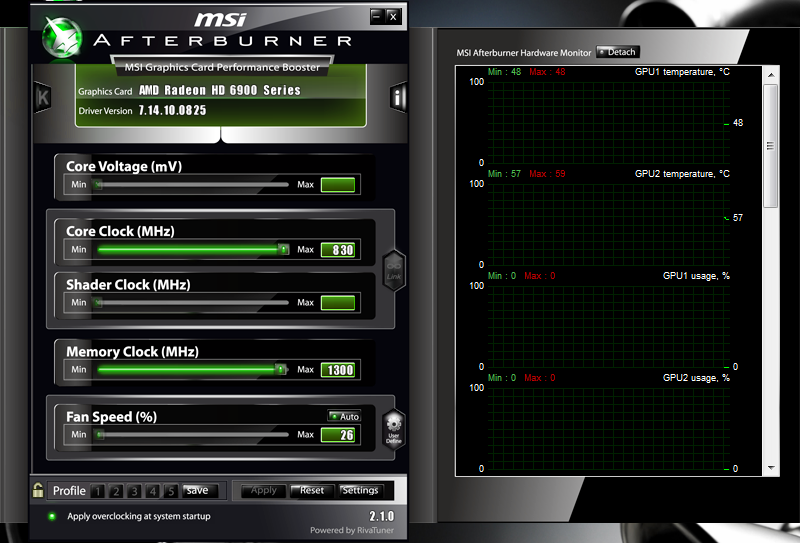Detach the Hardware Monitor panel
Image resolution: width=800 pixels, height=543 pixels.
pos(617,52)
